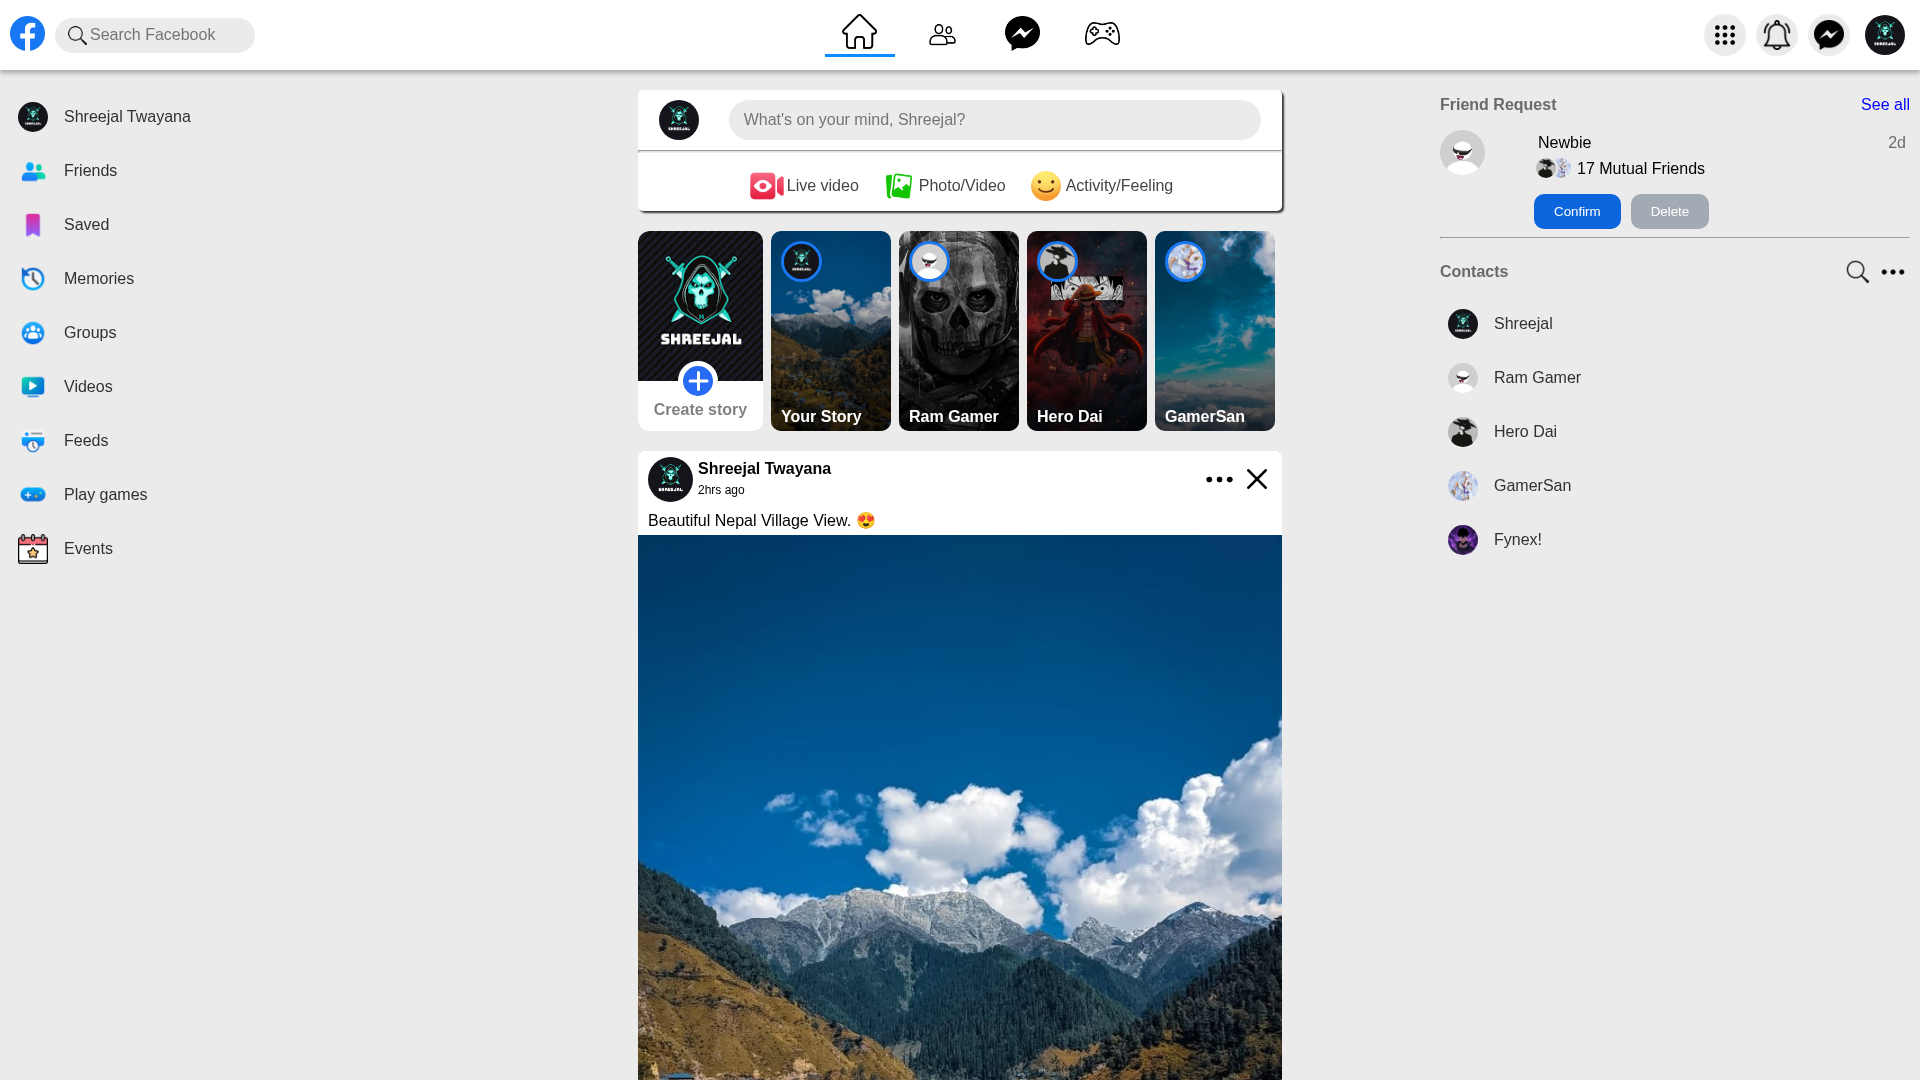1920x1080 pixels.
Task: Open Groups in left sidebar
Action: pos(67,333)
